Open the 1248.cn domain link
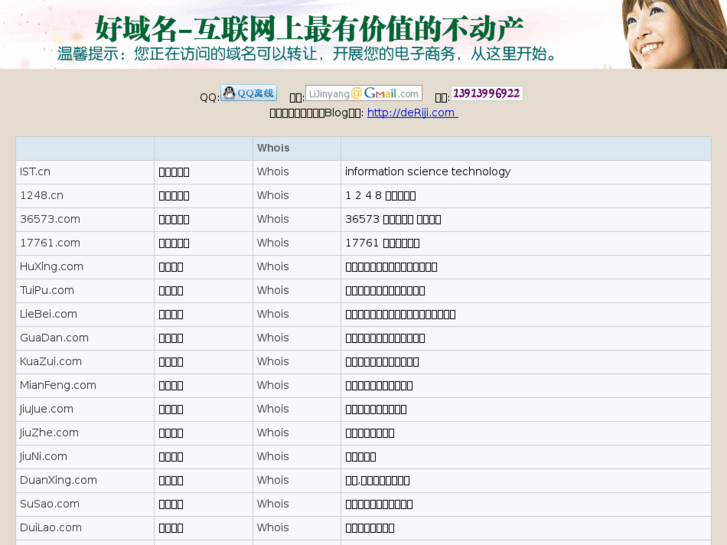The image size is (727, 545). click(42, 195)
